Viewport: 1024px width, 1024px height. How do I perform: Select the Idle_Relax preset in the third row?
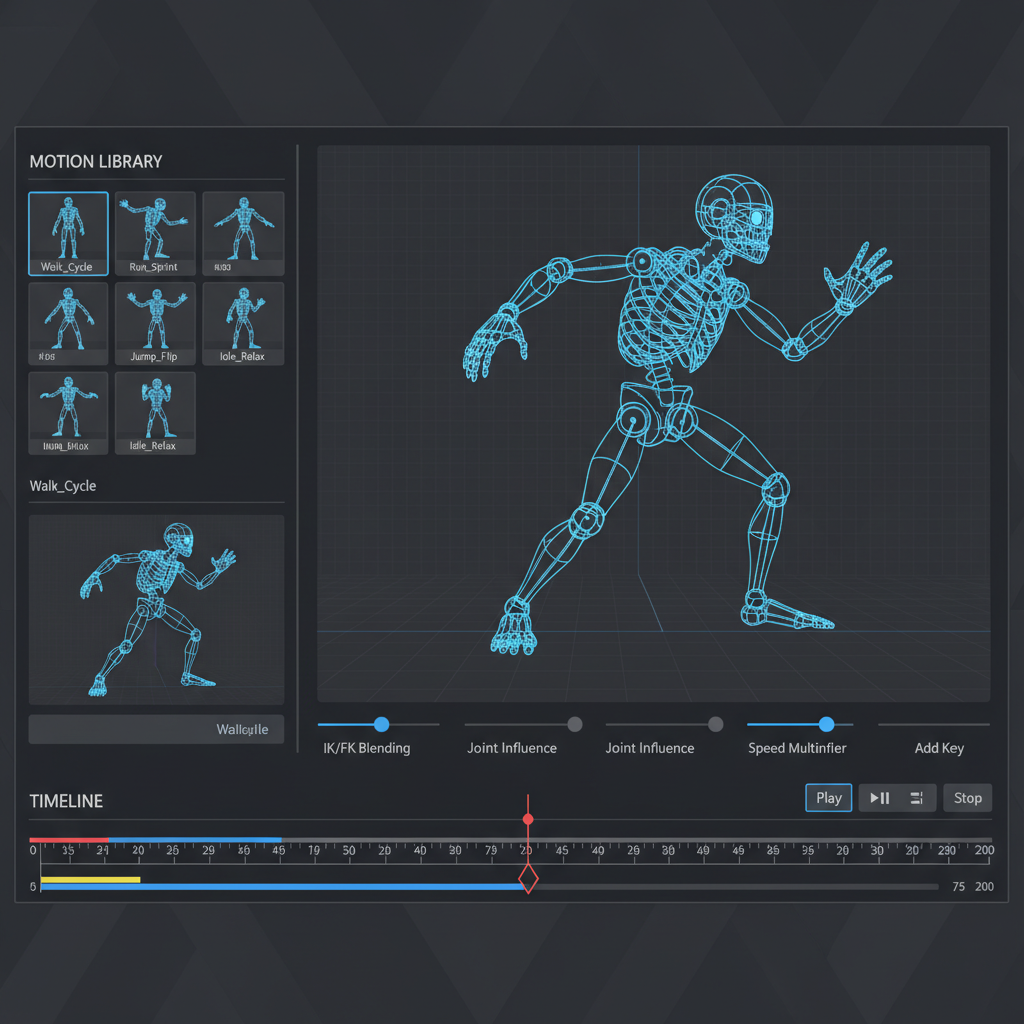tap(155, 412)
